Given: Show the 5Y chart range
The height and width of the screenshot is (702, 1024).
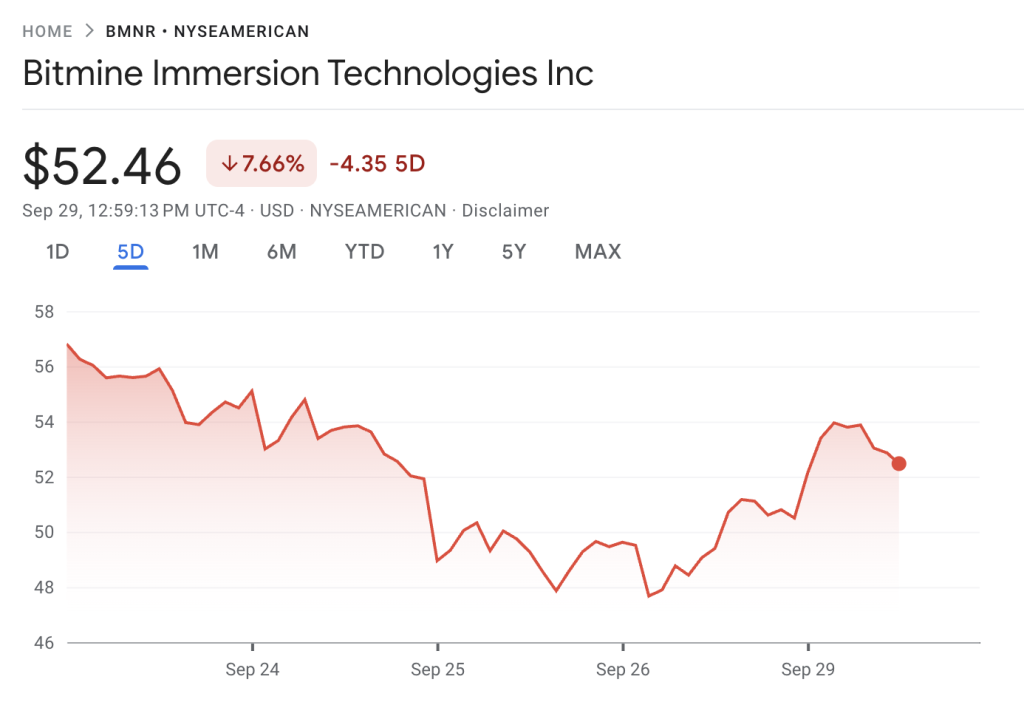Looking at the screenshot, I should [x=514, y=252].
